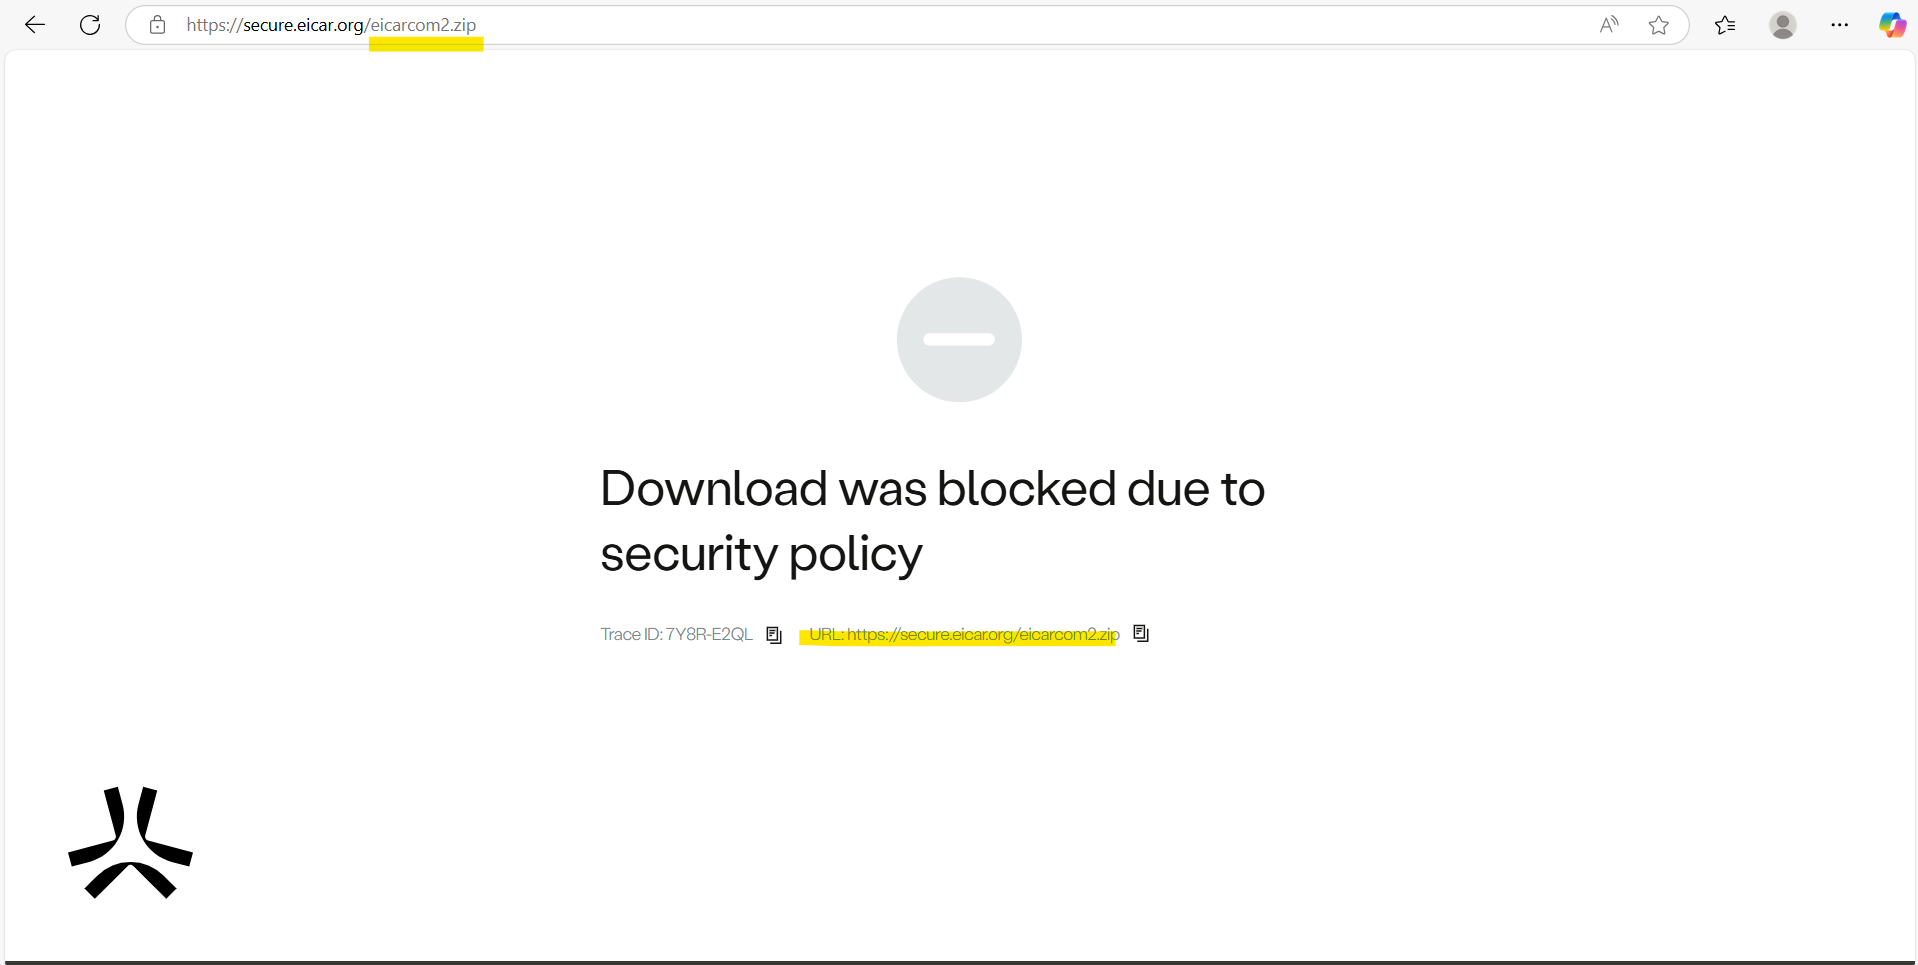Screen dimensions: 1918x965
Task: Click the highlighted URL text below the heading
Action: click(964, 635)
